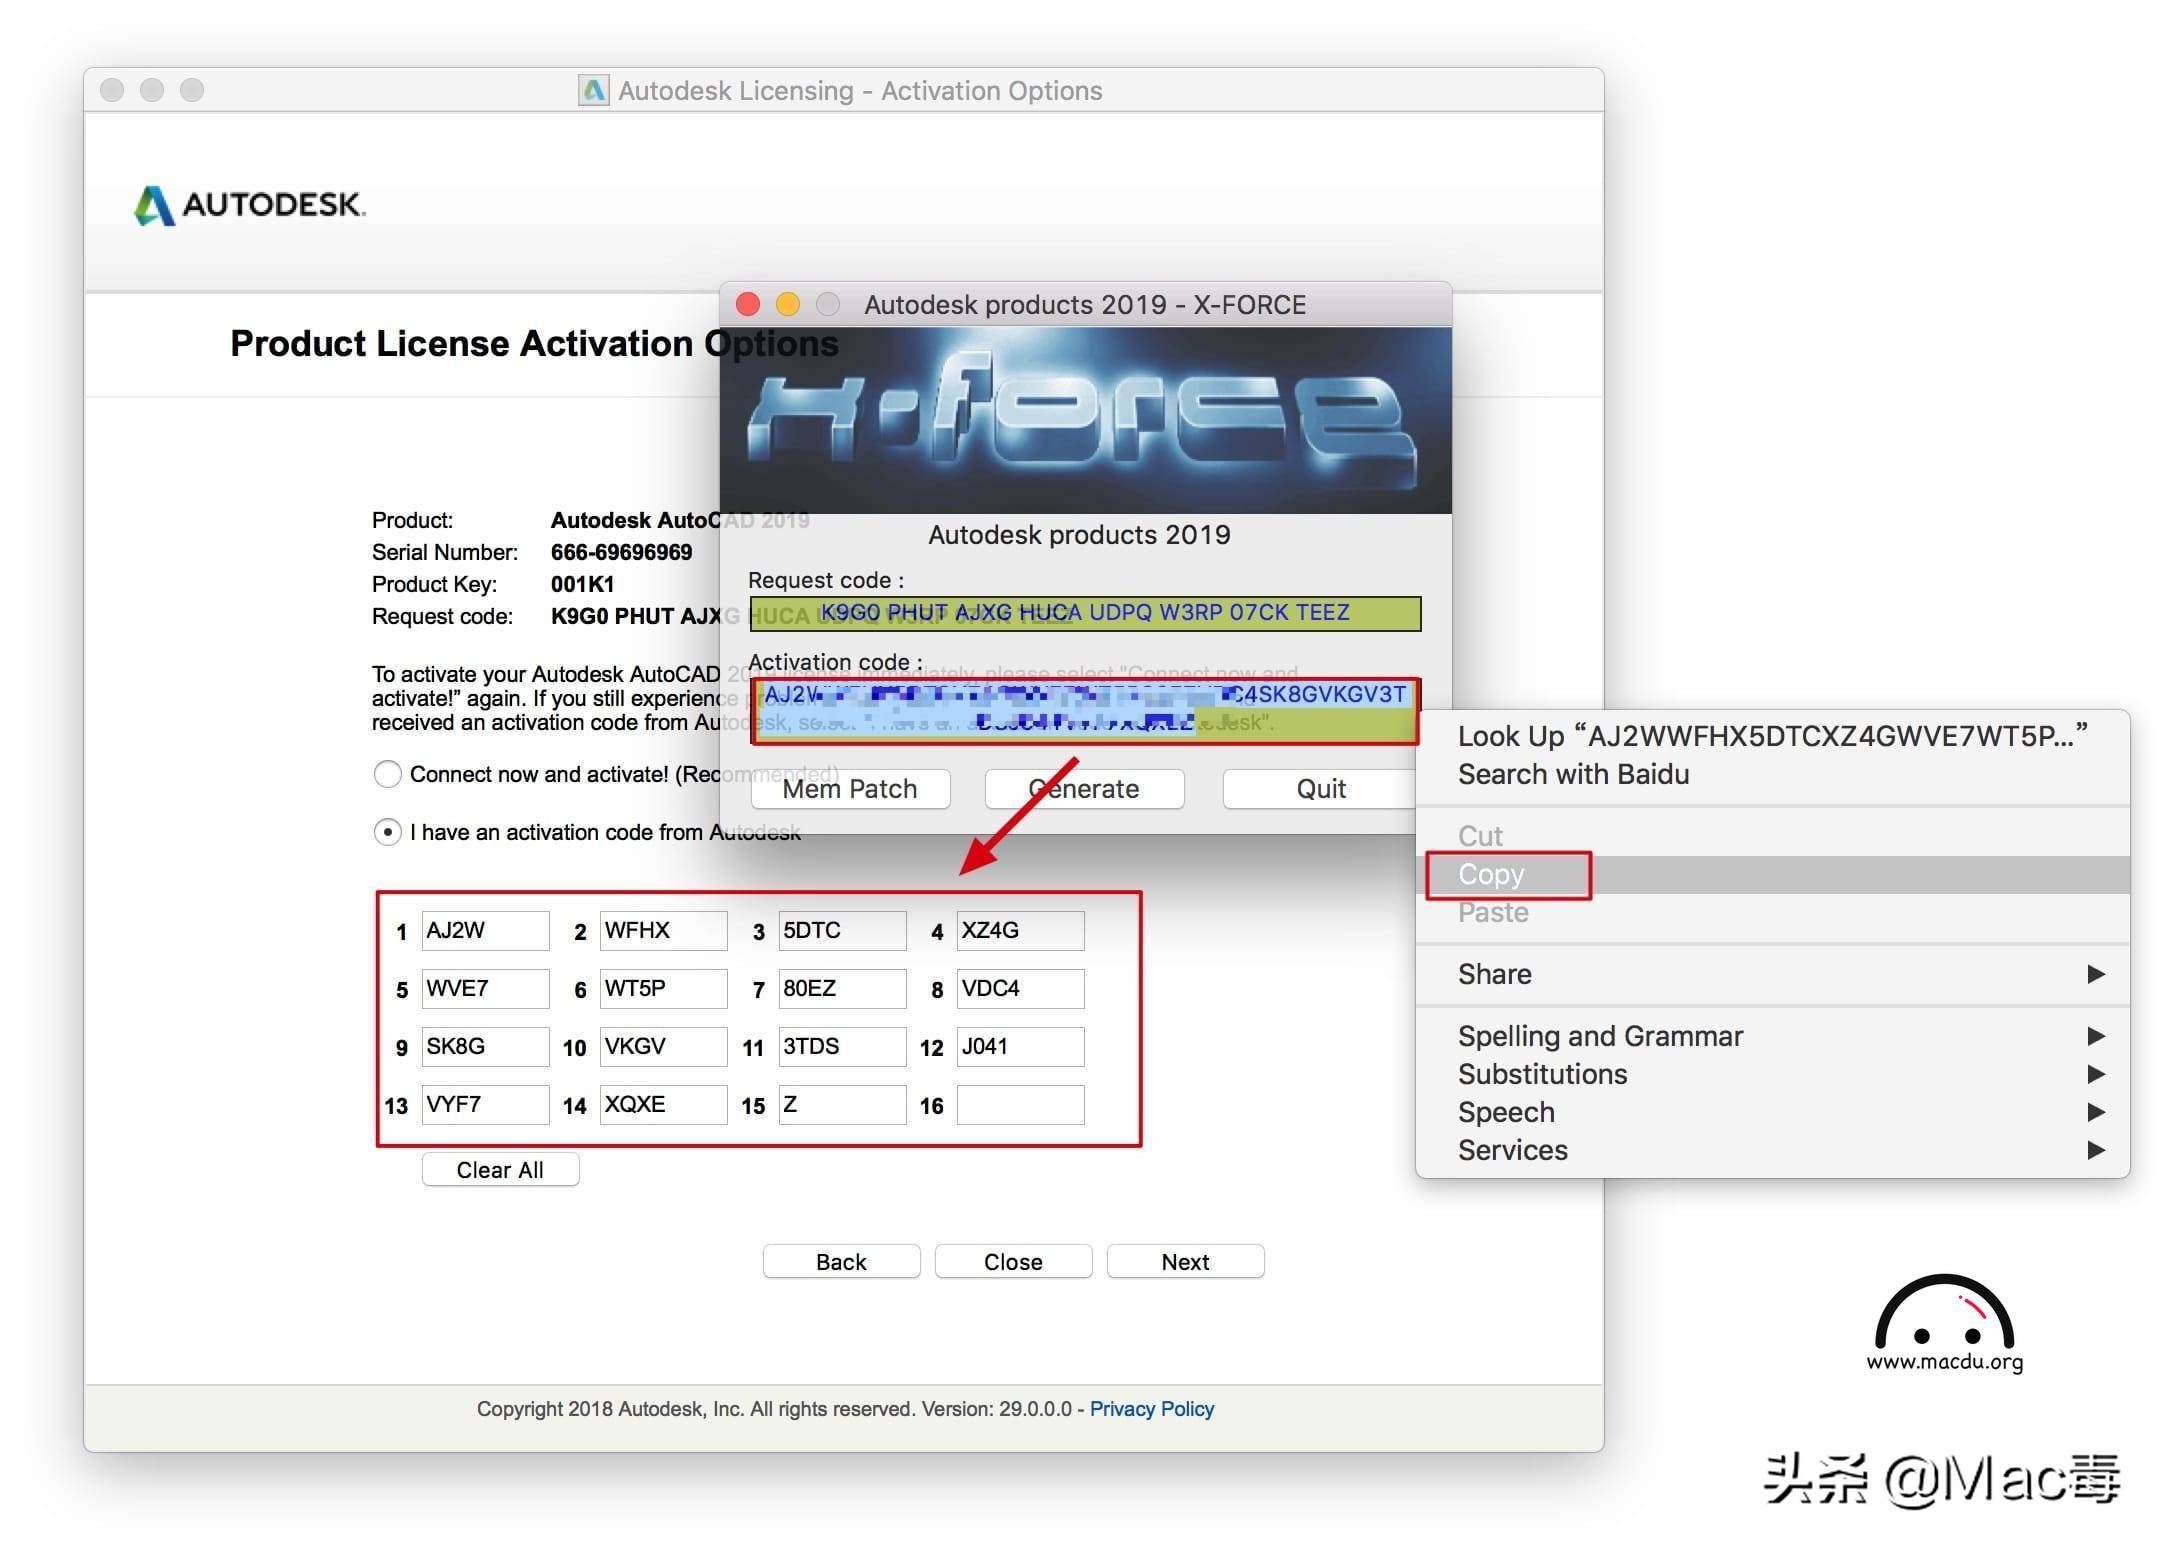This screenshot has width=2164, height=1552.
Task: Select the Look Up context menu entry
Action: pyautogui.click(x=1771, y=736)
